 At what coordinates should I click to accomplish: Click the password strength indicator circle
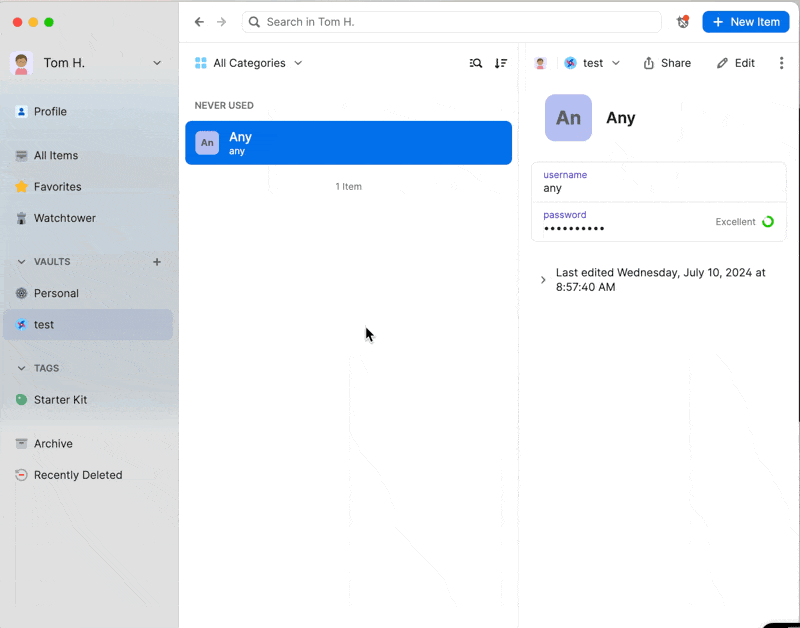[768, 222]
